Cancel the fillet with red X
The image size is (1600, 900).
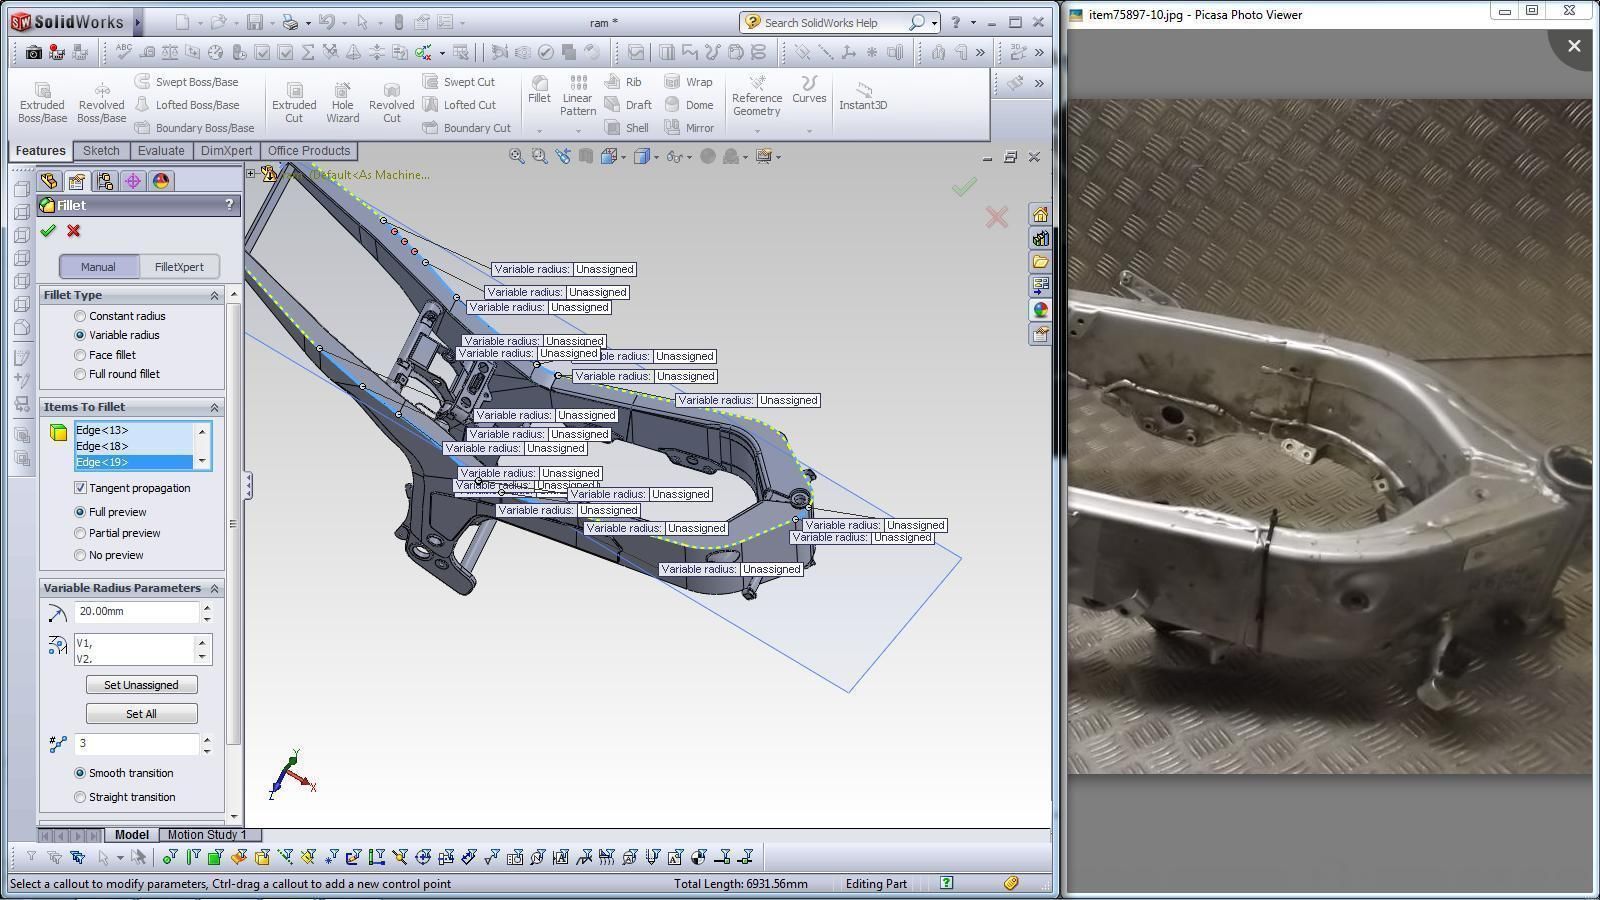tap(73, 231)
